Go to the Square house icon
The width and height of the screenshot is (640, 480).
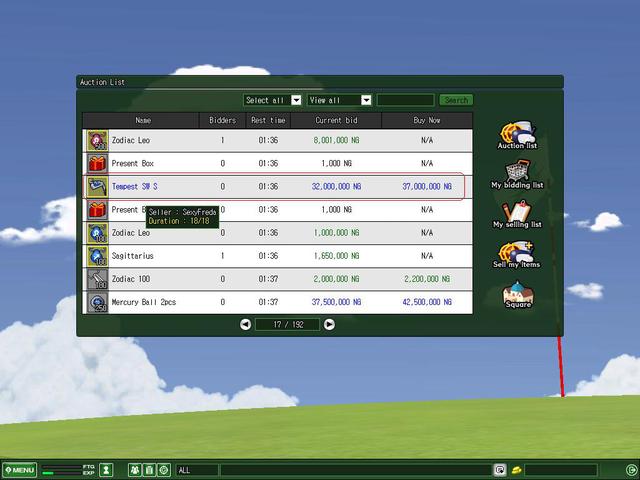click(517, 295)
